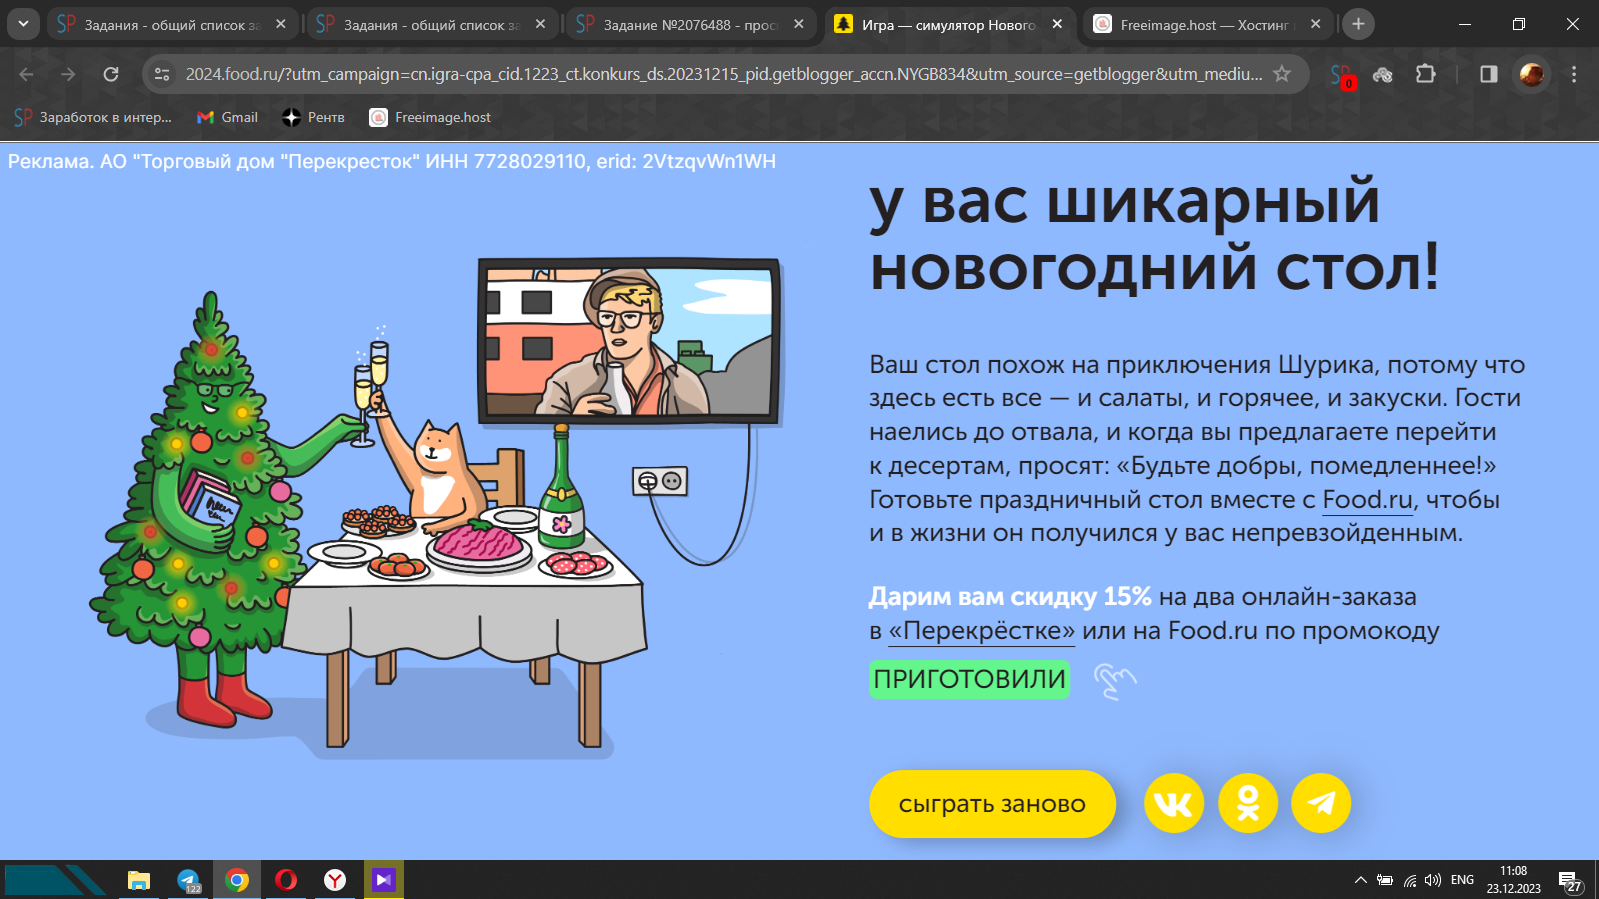Open Yandex Browser from taskbar
Viewport: 1599px width, 899px height.
point(335,880)
